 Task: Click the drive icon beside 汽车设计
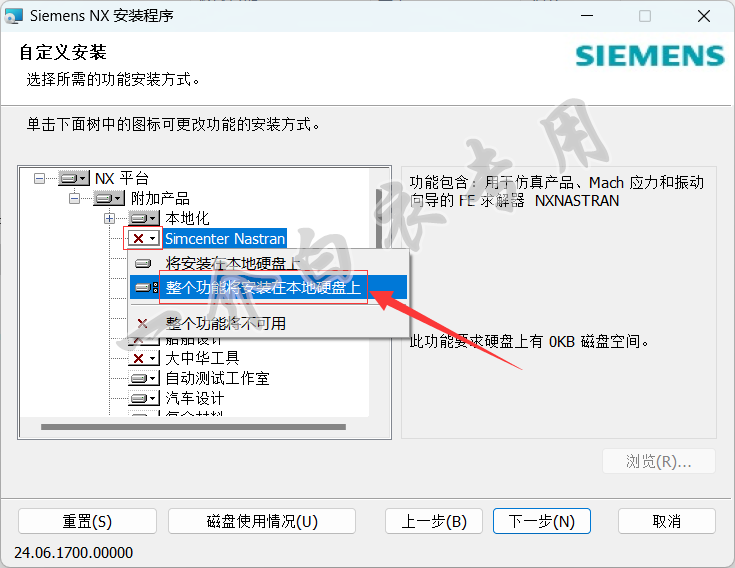(x=143, y=398)
